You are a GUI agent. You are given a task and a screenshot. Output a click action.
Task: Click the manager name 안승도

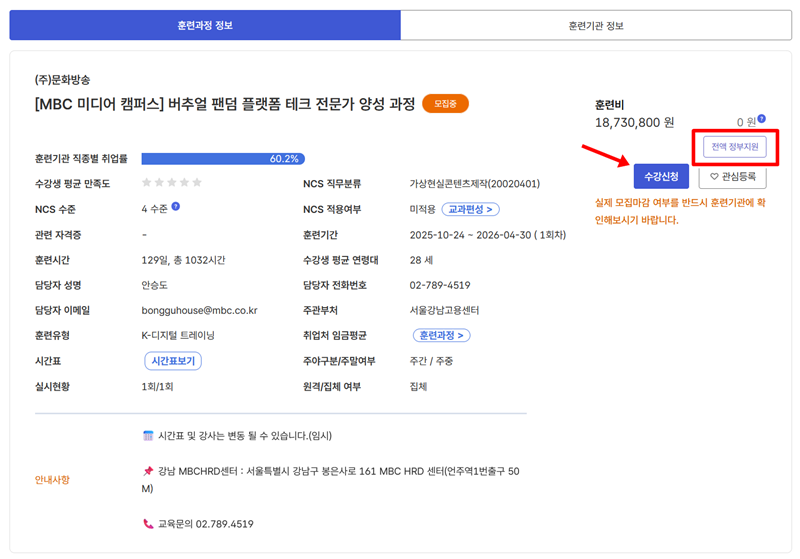coord(155,285)
